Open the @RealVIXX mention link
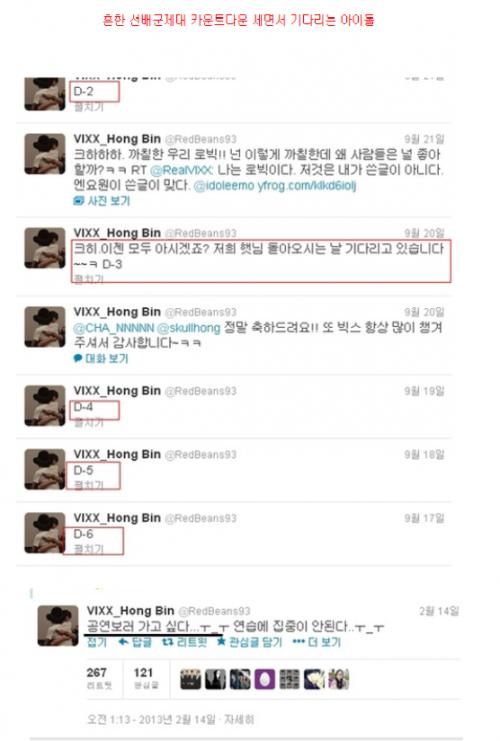This screenshot has width=500, height=741. coord(181,170)
